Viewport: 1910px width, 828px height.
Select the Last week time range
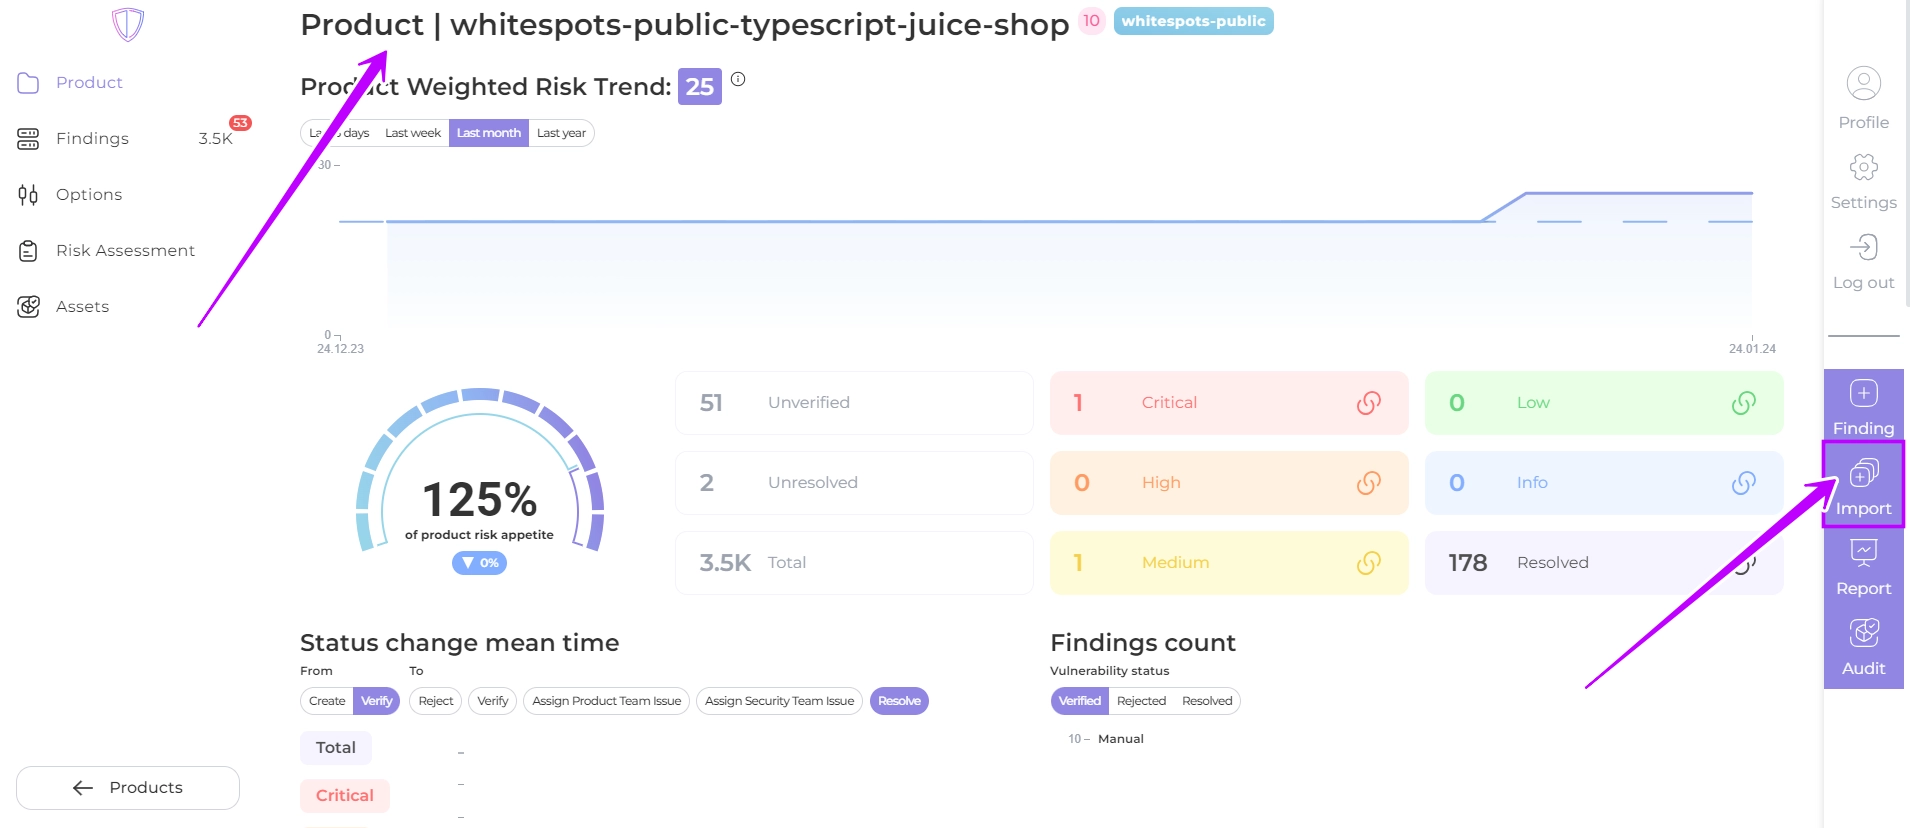(412, 133)
